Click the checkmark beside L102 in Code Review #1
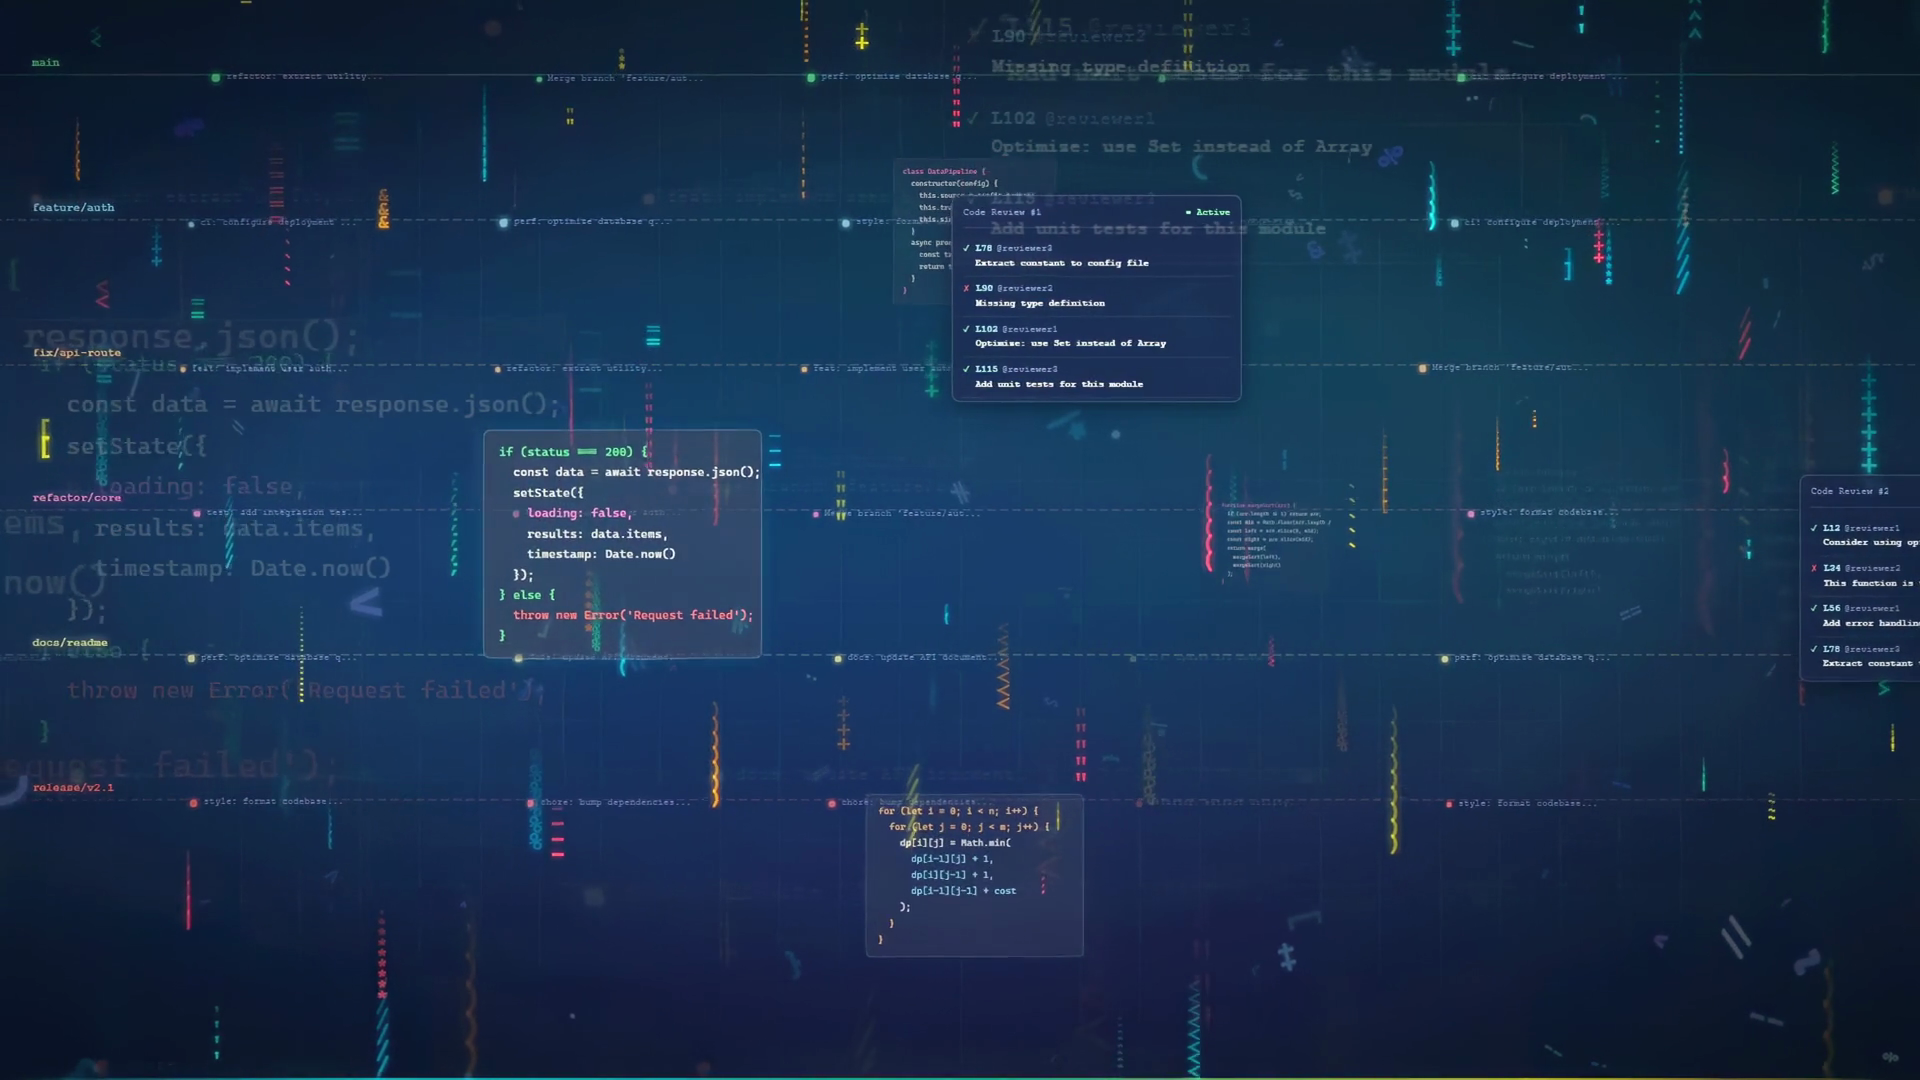1920x1080 pixels. click(x=966, y=329)
